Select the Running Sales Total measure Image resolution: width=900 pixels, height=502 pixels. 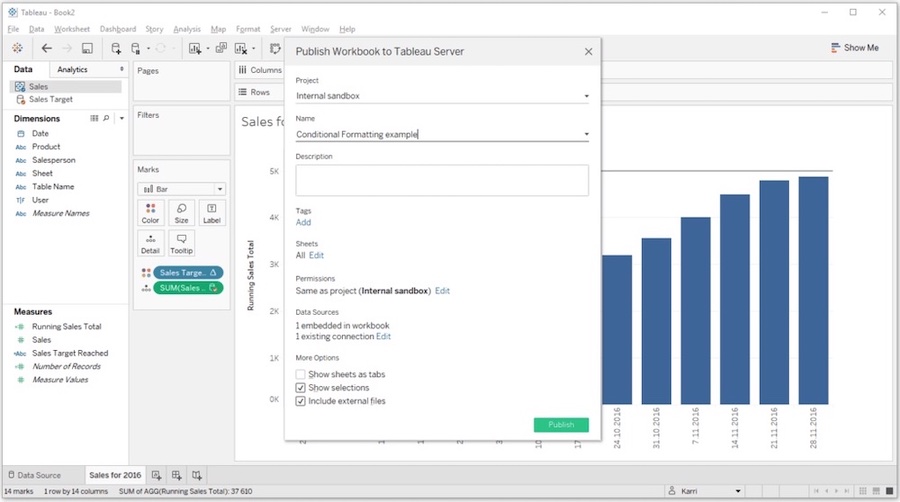pos(67,326)
